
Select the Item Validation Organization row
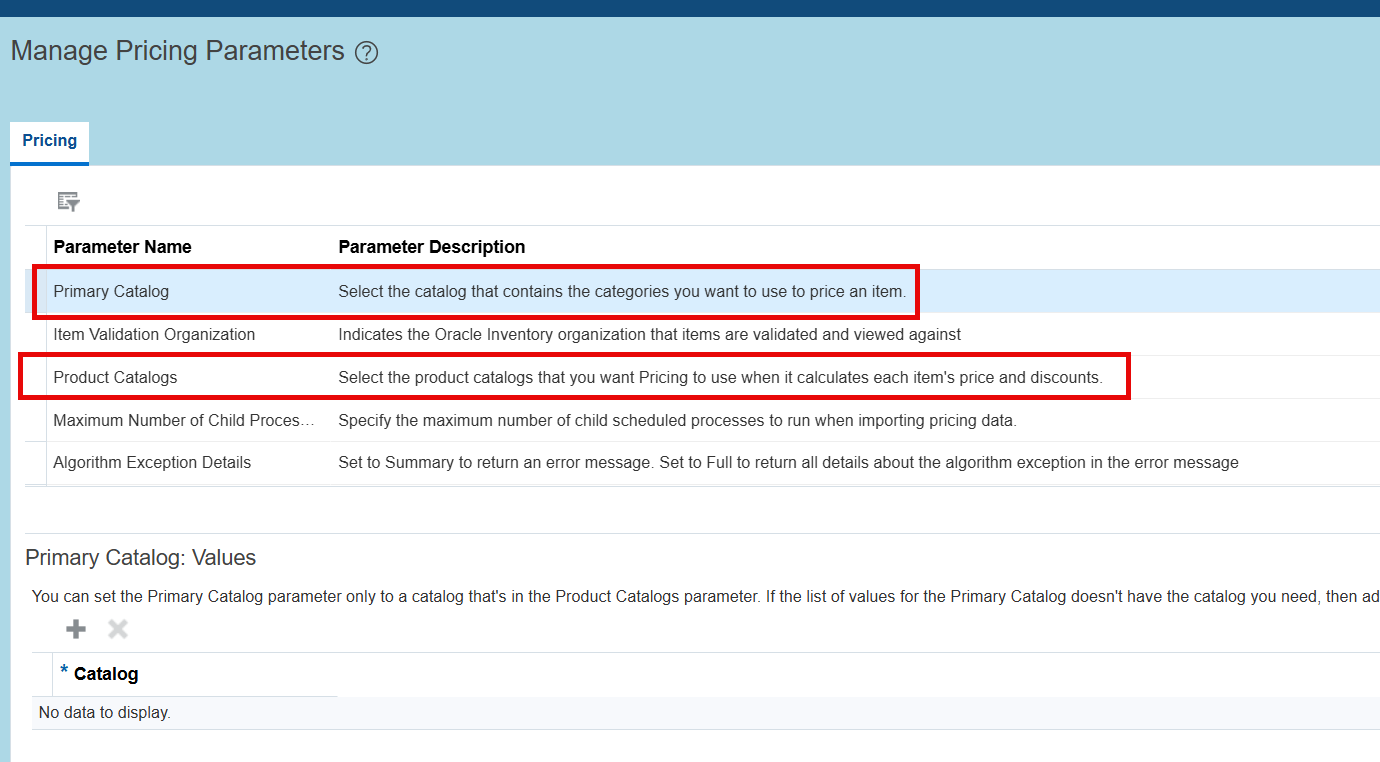(702, 334)
